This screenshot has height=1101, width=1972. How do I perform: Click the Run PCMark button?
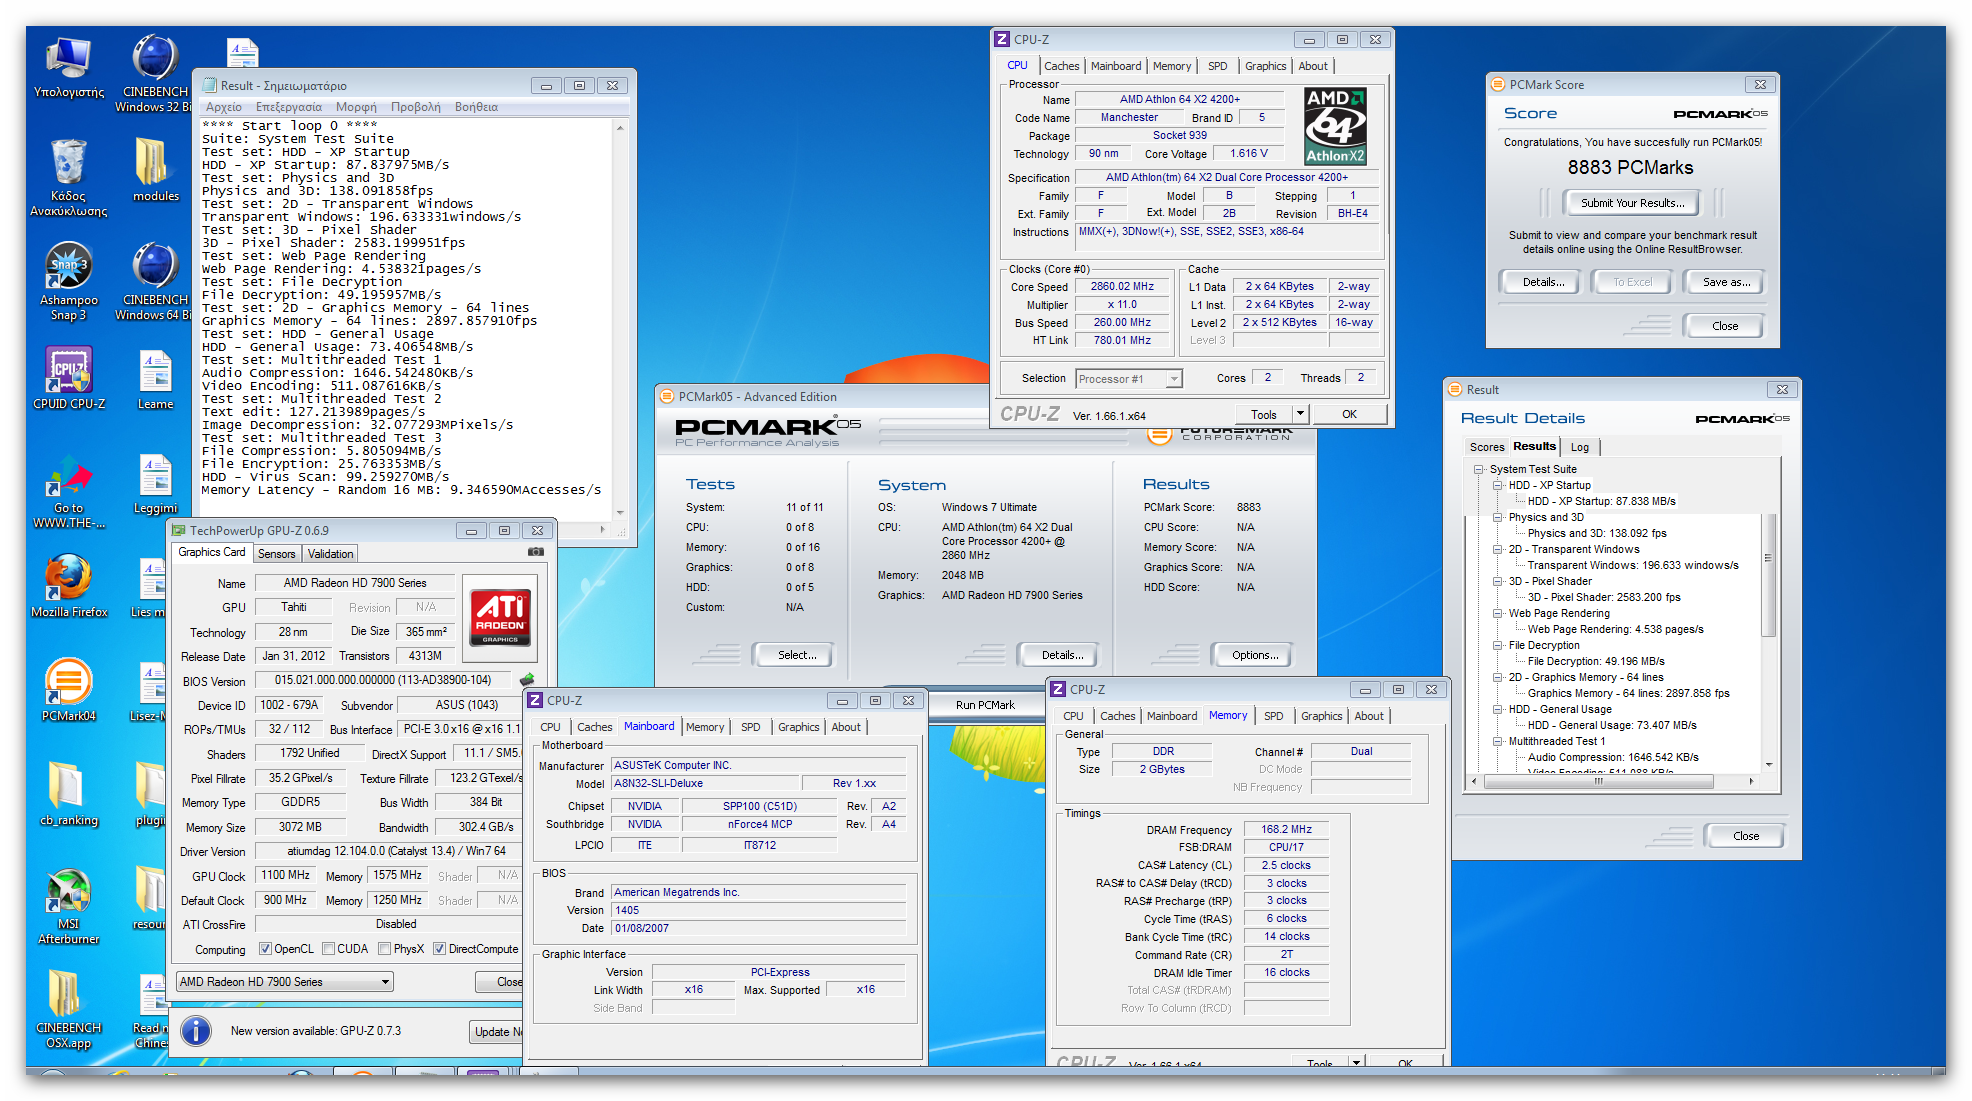[985, 705]
